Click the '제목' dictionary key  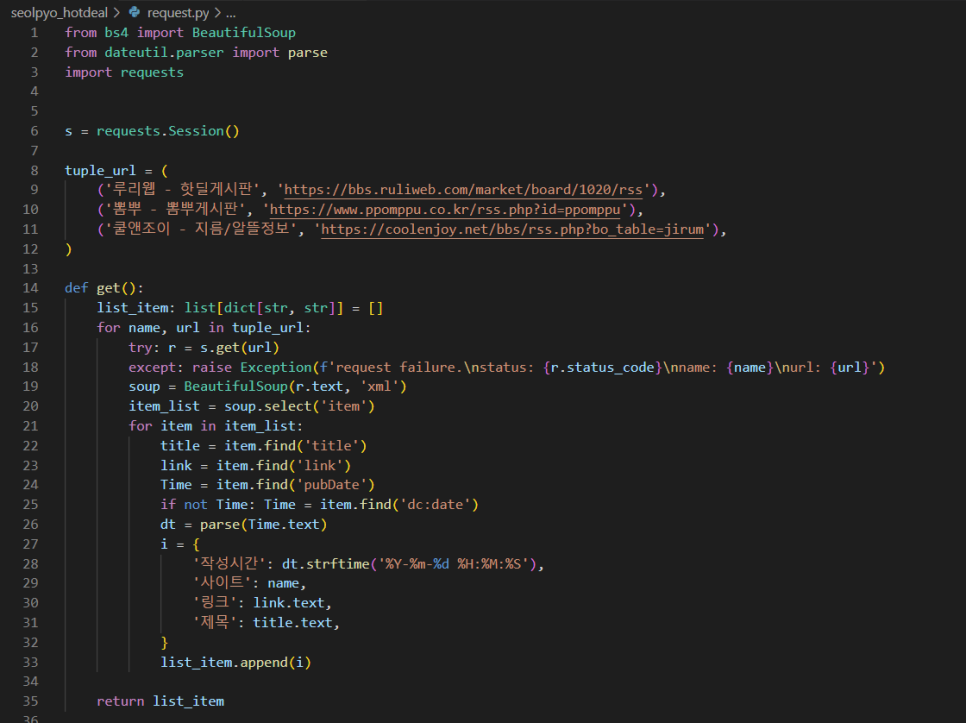(215, 622)
